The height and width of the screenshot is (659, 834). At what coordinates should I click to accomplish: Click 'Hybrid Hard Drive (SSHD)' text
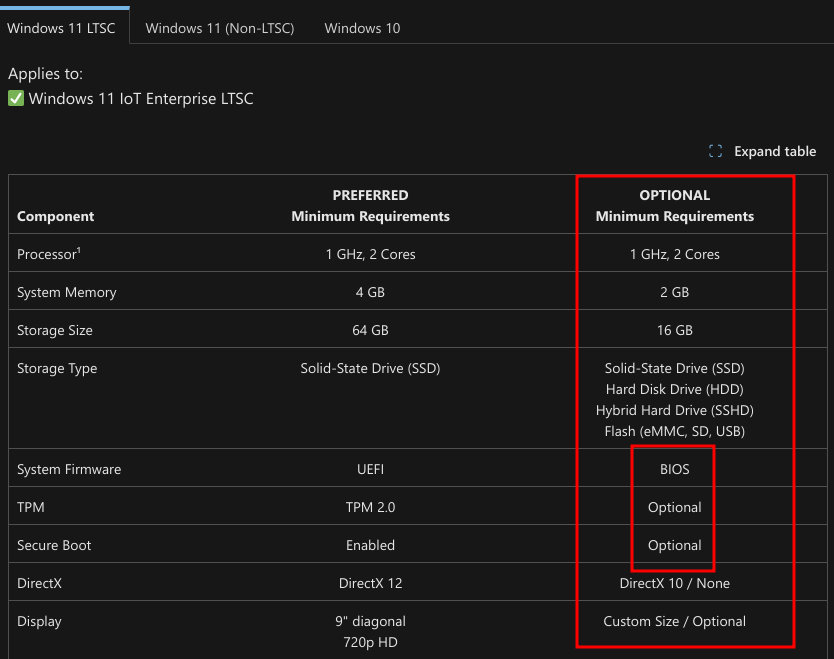[674, 411]
